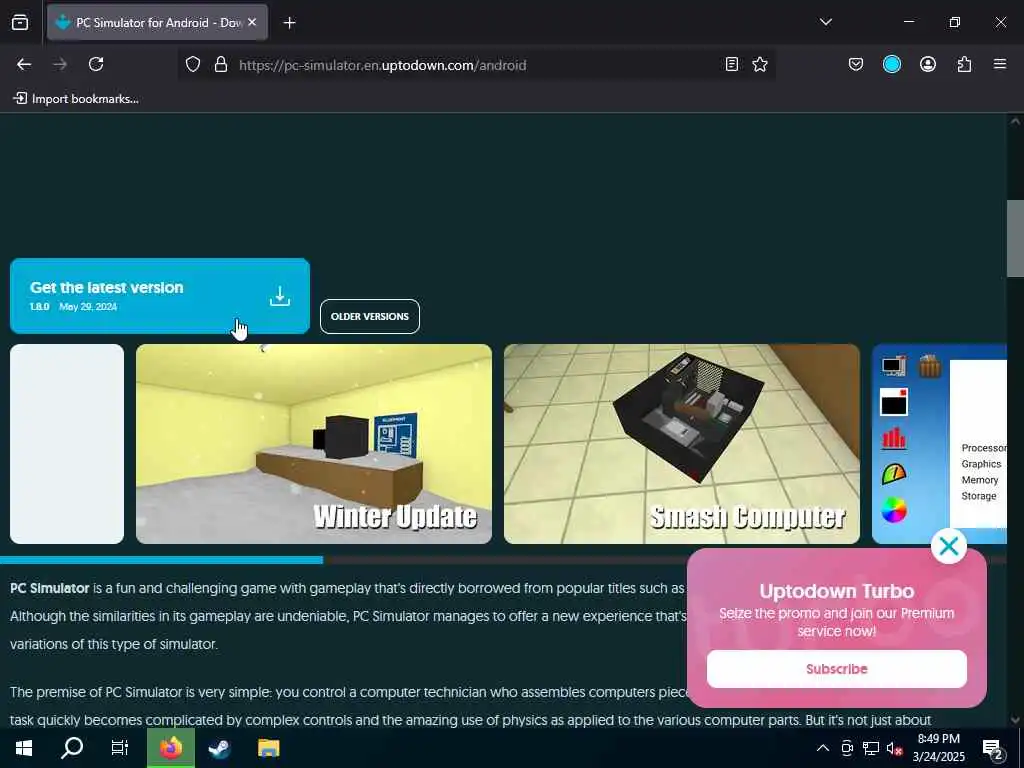Viewport: 1024px width, 768px height.
Task: Open network status tray icon
Action: coord(871,748)
